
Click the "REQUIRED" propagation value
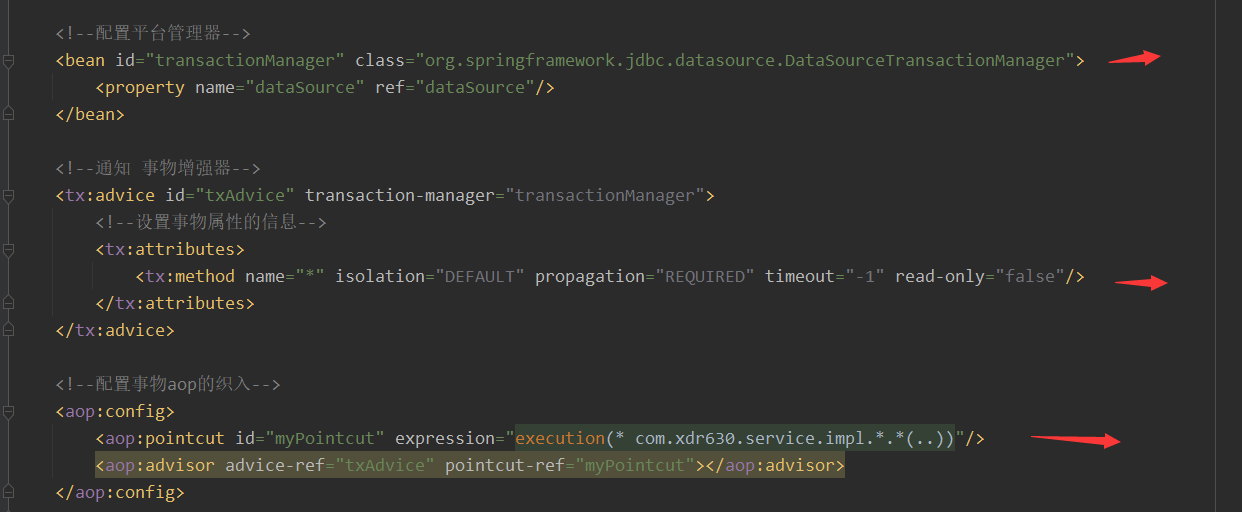(x=705, y=277)
